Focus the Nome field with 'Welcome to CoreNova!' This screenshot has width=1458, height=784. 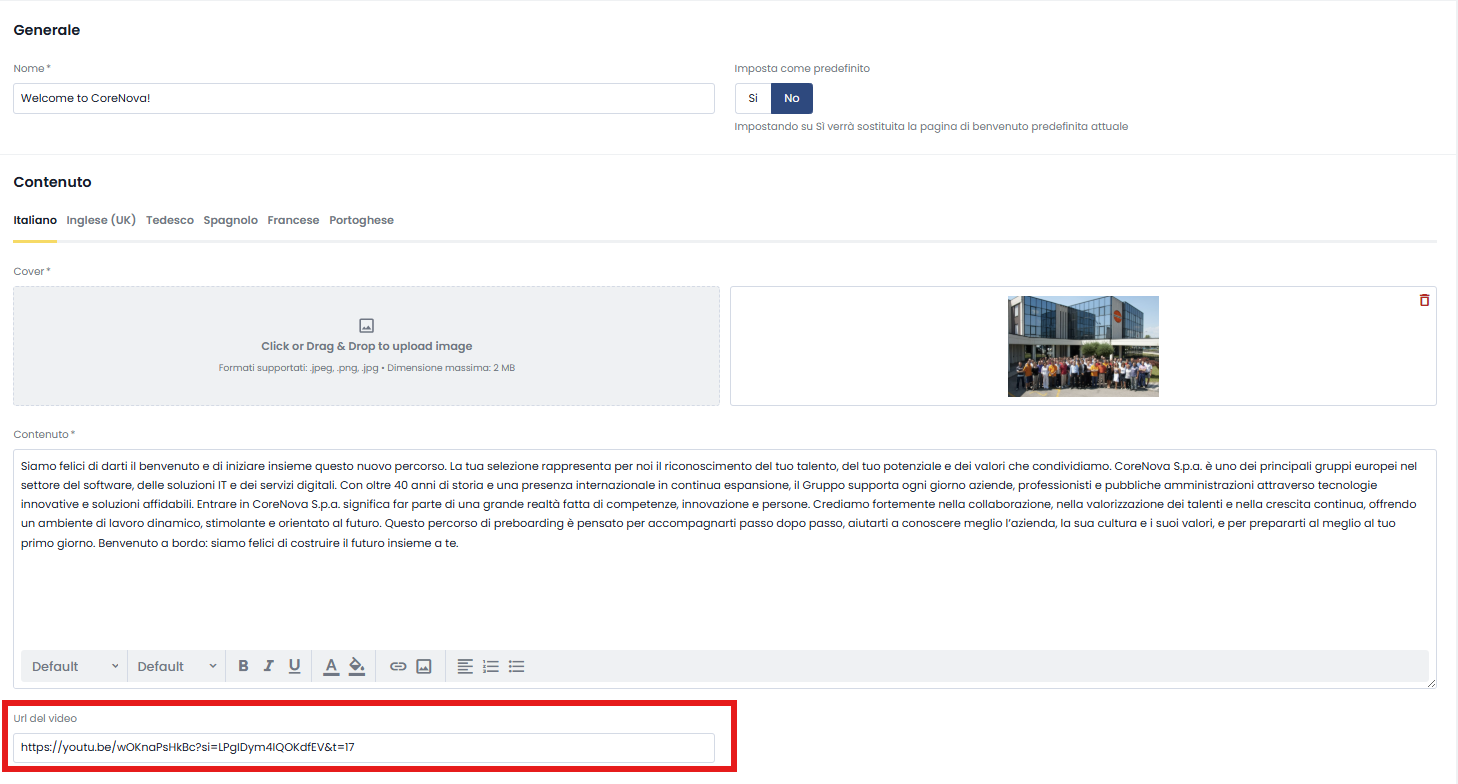pyautogui.click(x=364, y=98)
